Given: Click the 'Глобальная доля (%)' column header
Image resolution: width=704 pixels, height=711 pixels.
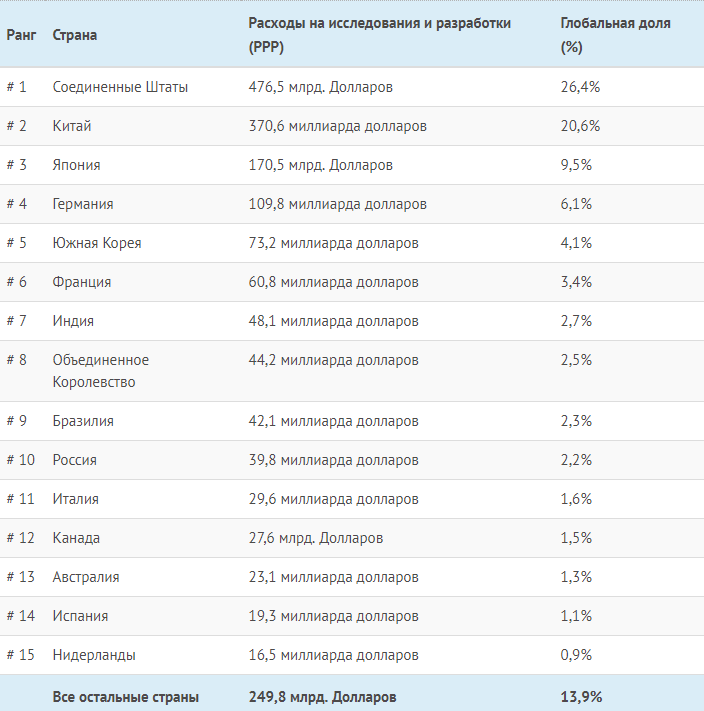Looking at the screenshot, I should pos(615,34).
